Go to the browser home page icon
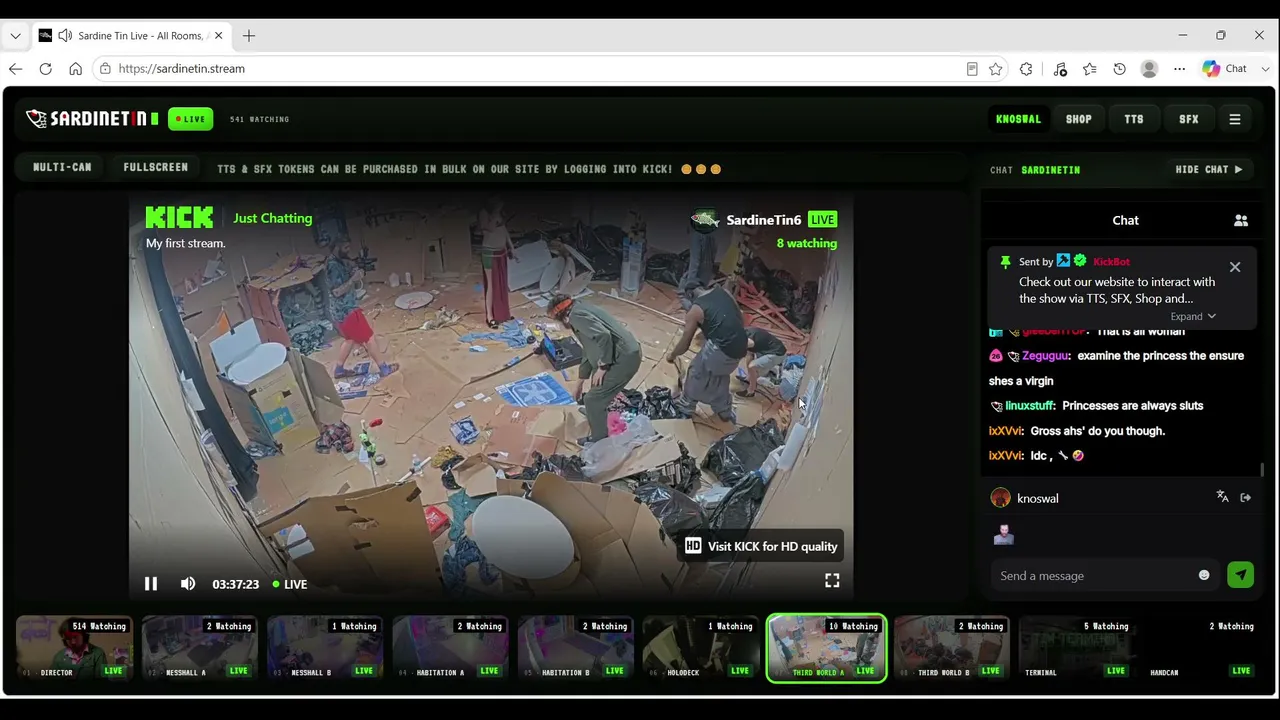The height and width of the screenshot is (720, 1280). pos(75,69)
